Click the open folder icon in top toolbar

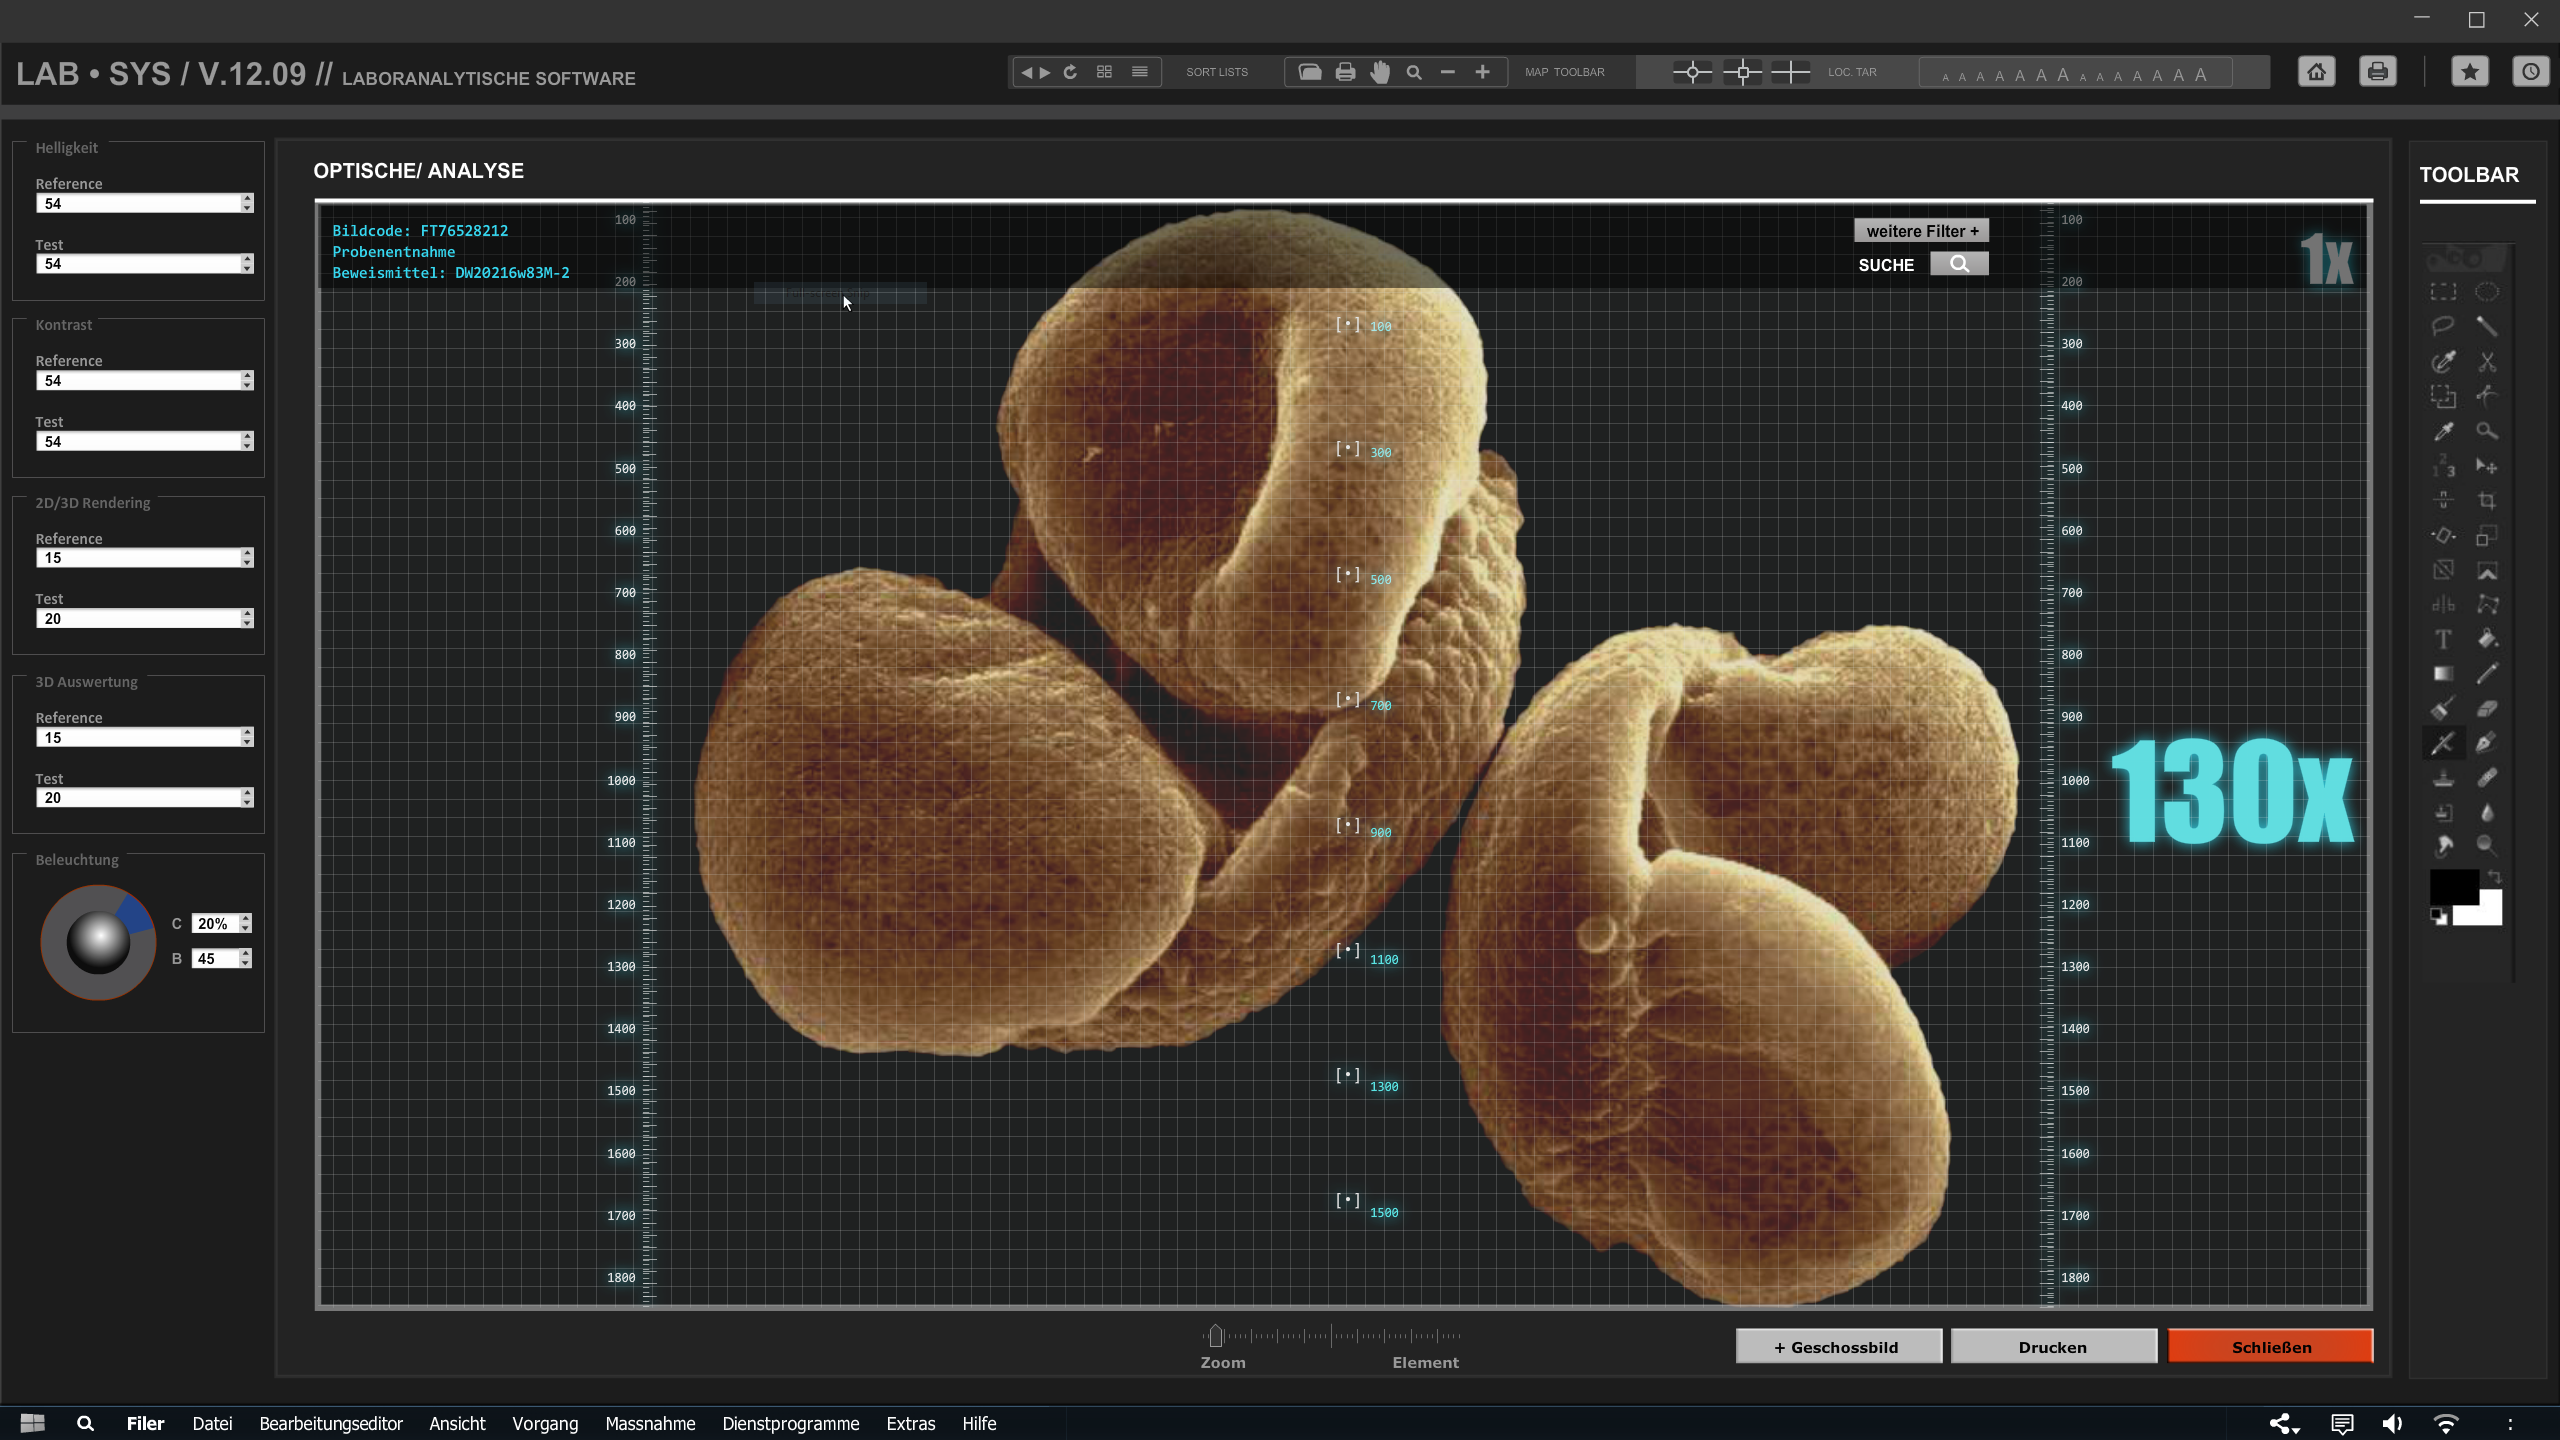click(x=1309, y=72)
